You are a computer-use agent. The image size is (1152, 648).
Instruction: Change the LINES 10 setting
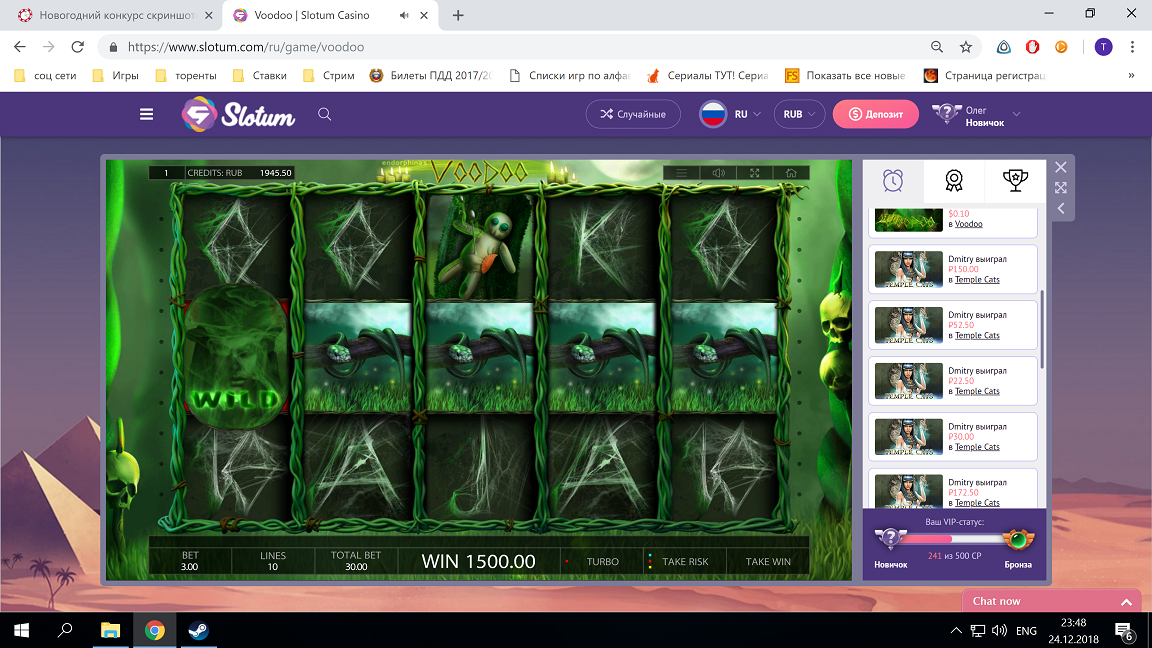[x=273, y=561]
